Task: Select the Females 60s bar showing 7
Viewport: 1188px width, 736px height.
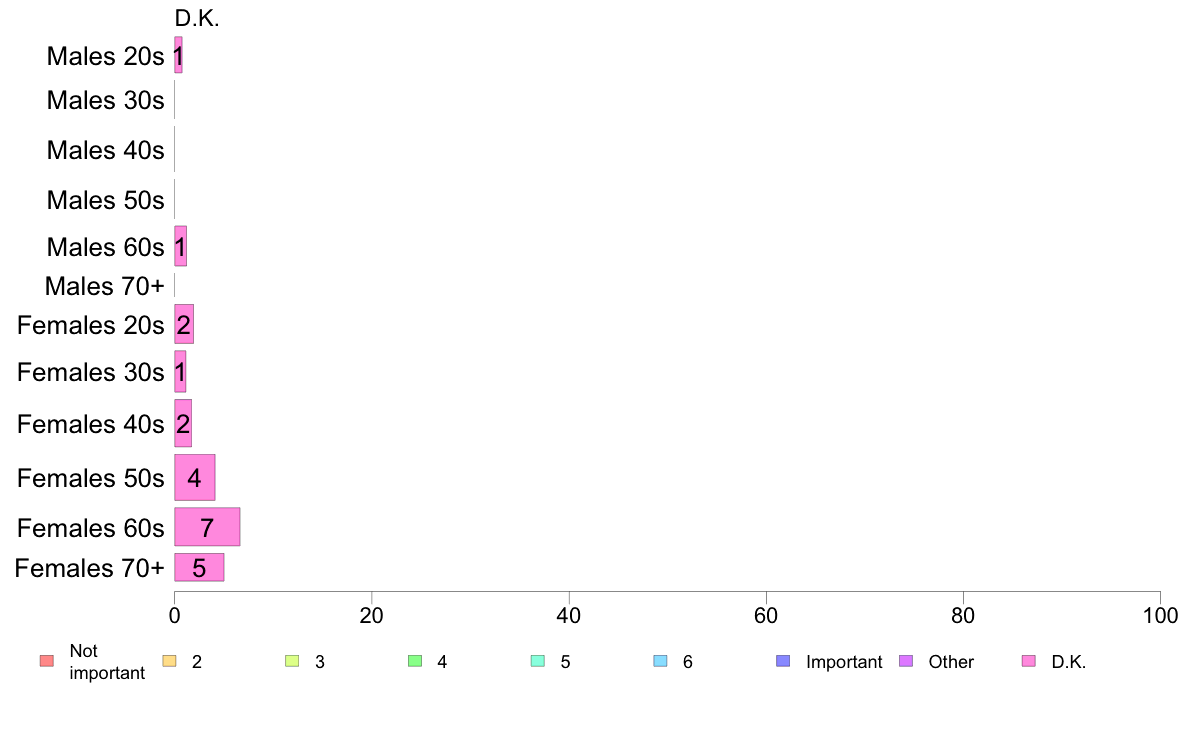Action: [207, 527]
